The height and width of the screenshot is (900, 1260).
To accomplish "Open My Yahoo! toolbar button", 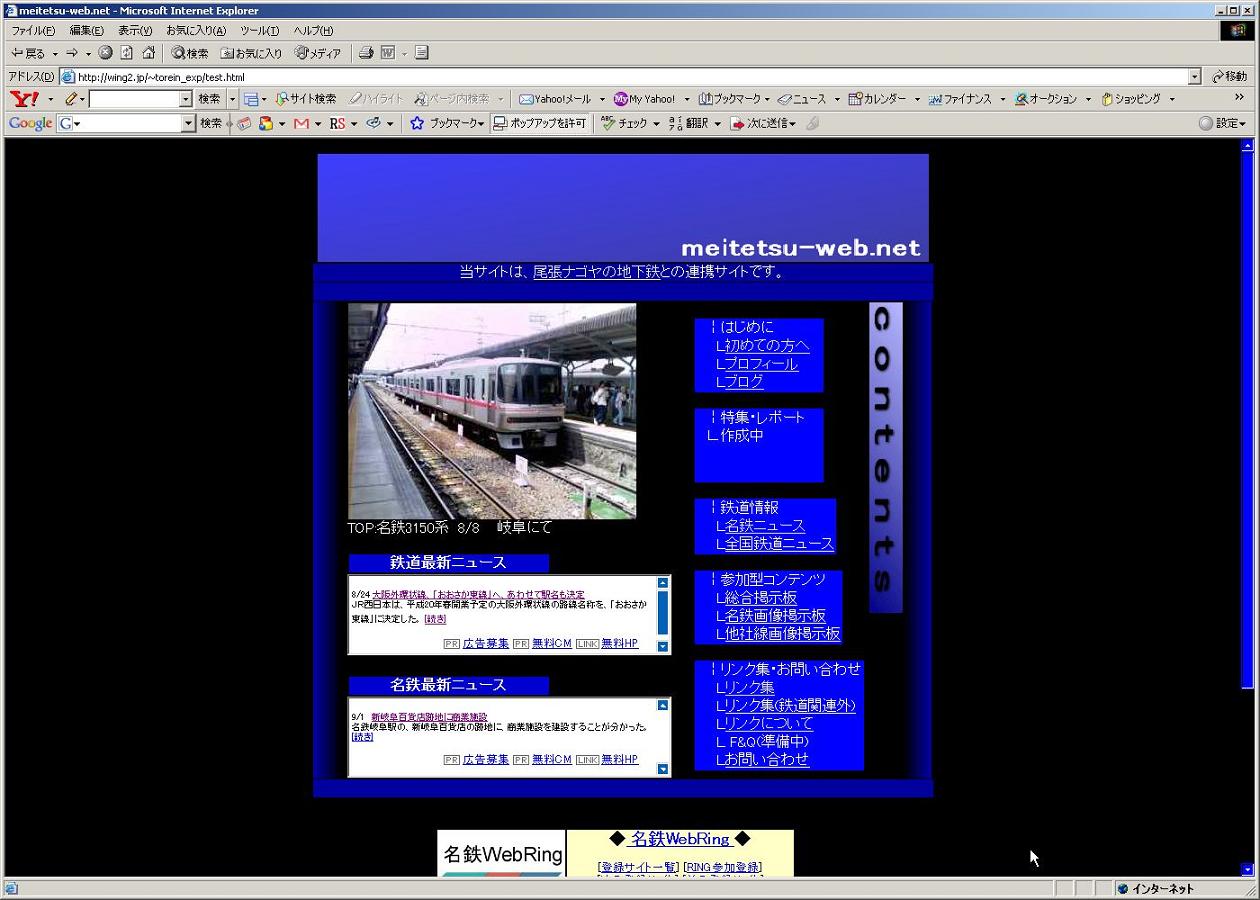I will click(x=644, y=99).
